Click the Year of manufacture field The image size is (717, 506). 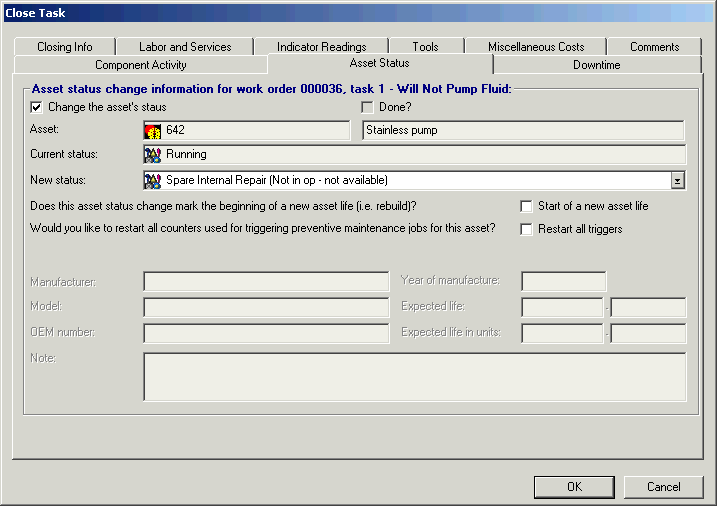pos(563,282)
